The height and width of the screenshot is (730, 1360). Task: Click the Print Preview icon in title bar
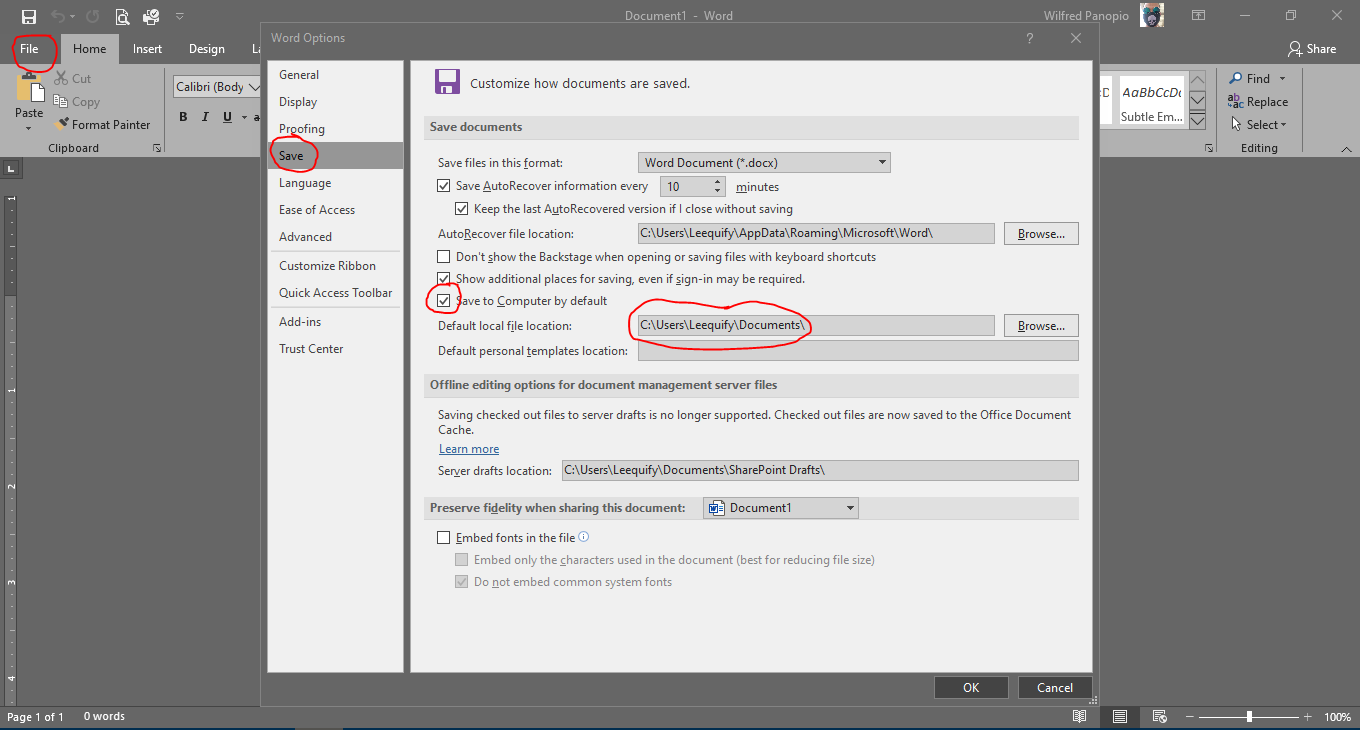click(122, 16)
